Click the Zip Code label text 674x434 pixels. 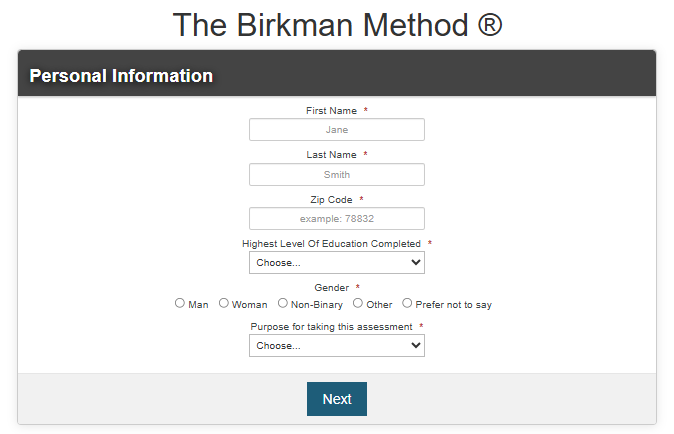click(x=331, y=200)
